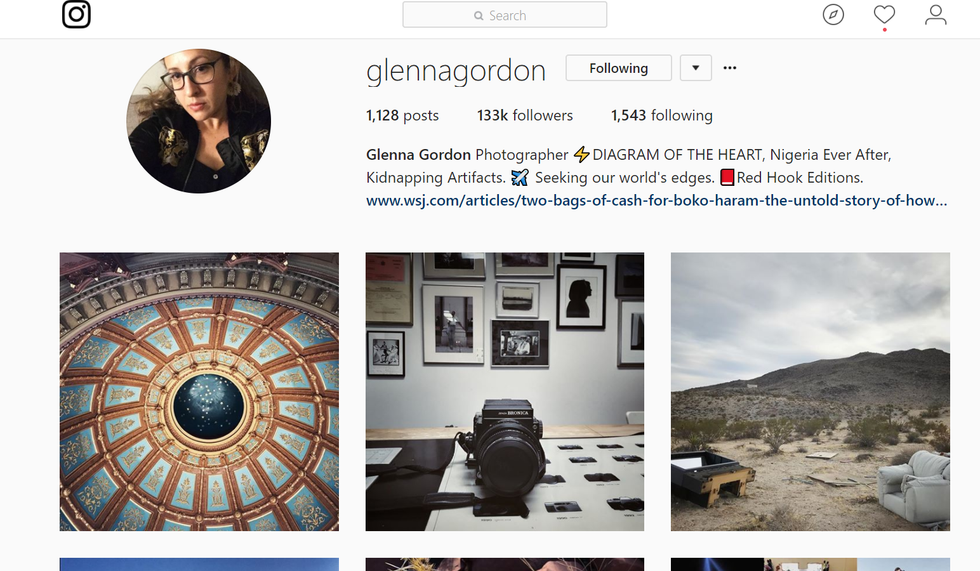This screenshot has height=571, width=980.
Task: Open the 133k followers list
Action: 525,116
